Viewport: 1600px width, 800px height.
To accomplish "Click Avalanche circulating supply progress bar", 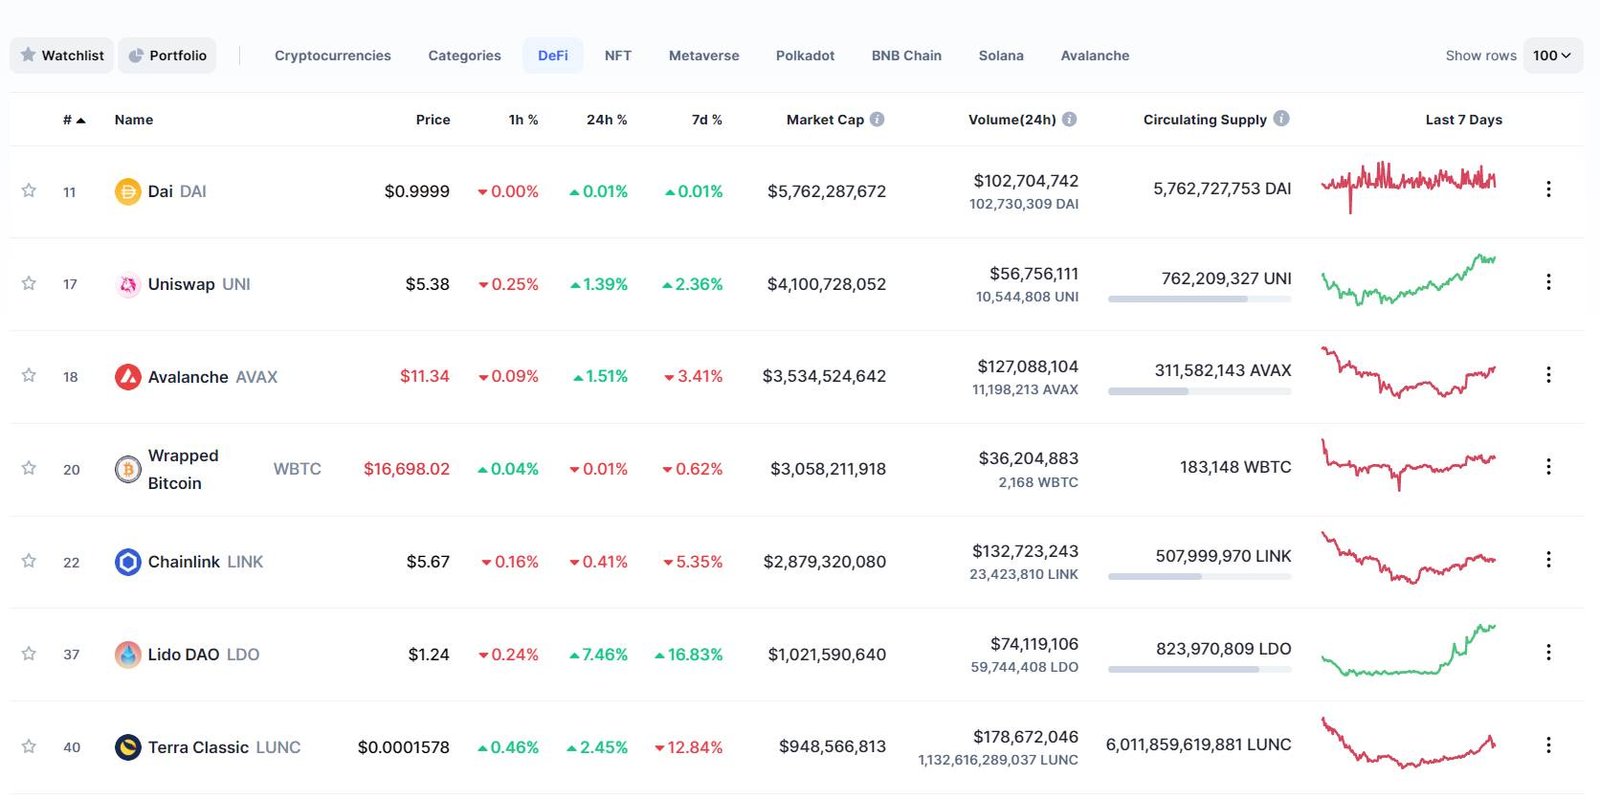I will point(1199,392).
